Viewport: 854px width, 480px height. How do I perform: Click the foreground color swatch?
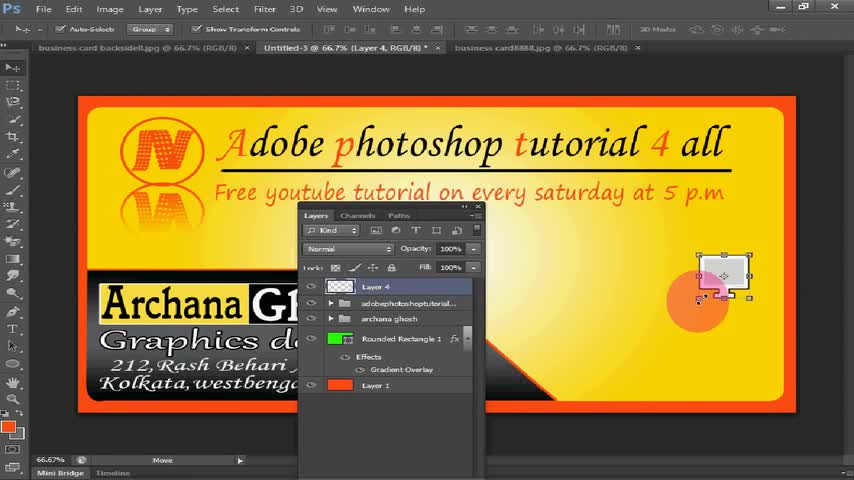pos(8,428)
